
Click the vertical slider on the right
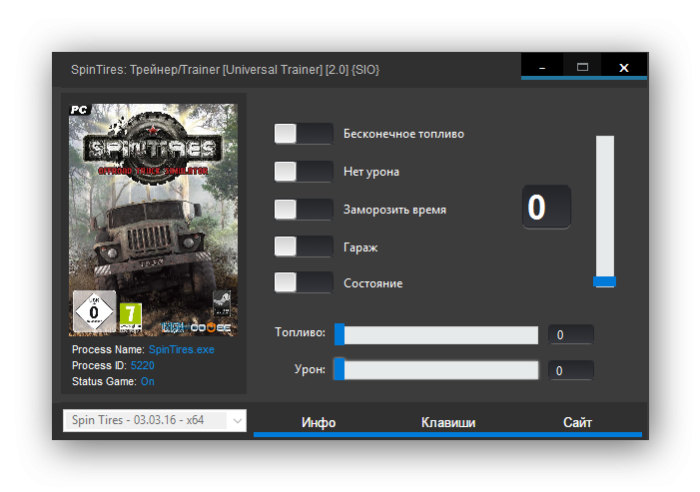tap(605, 212)
